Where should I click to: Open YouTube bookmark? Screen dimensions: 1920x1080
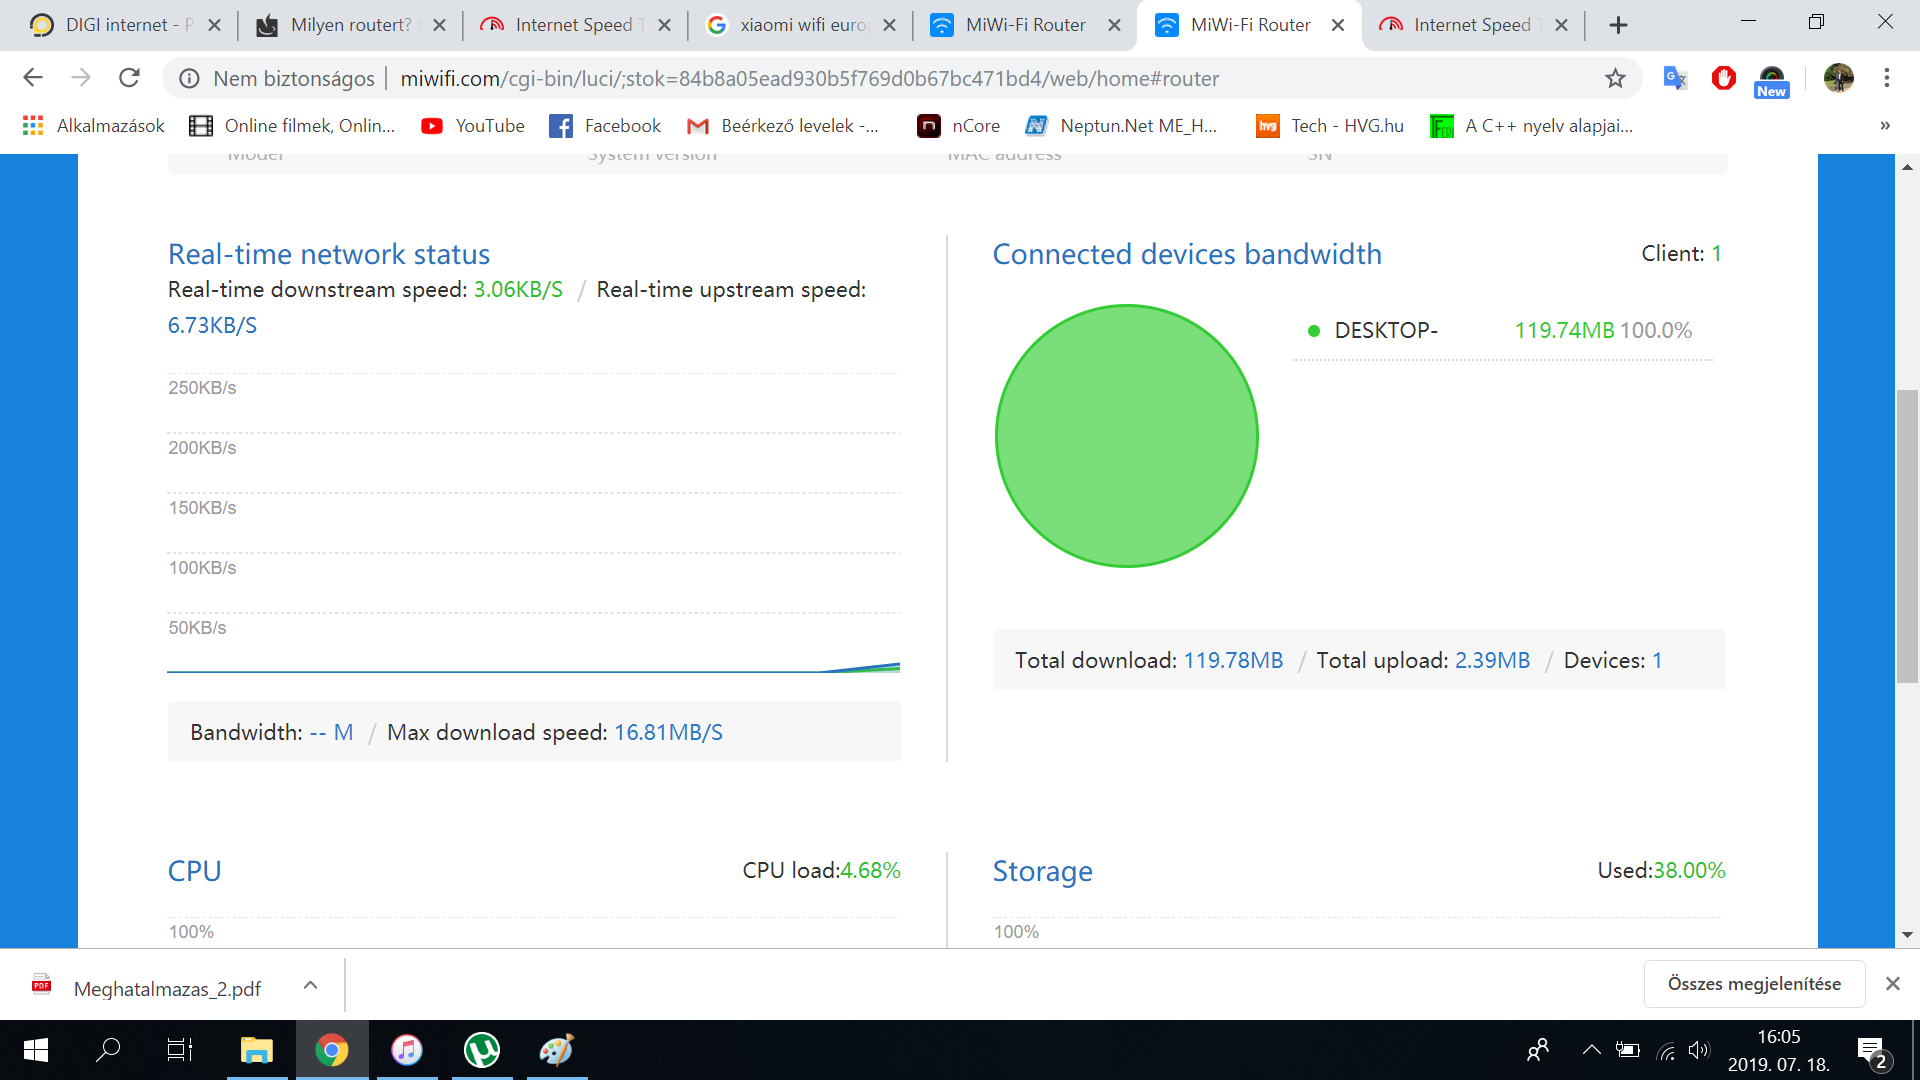click(473, 126)
